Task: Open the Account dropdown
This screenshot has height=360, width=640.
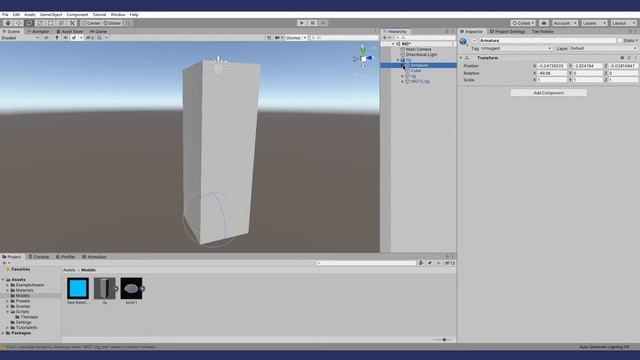Action: click(565, 23)
